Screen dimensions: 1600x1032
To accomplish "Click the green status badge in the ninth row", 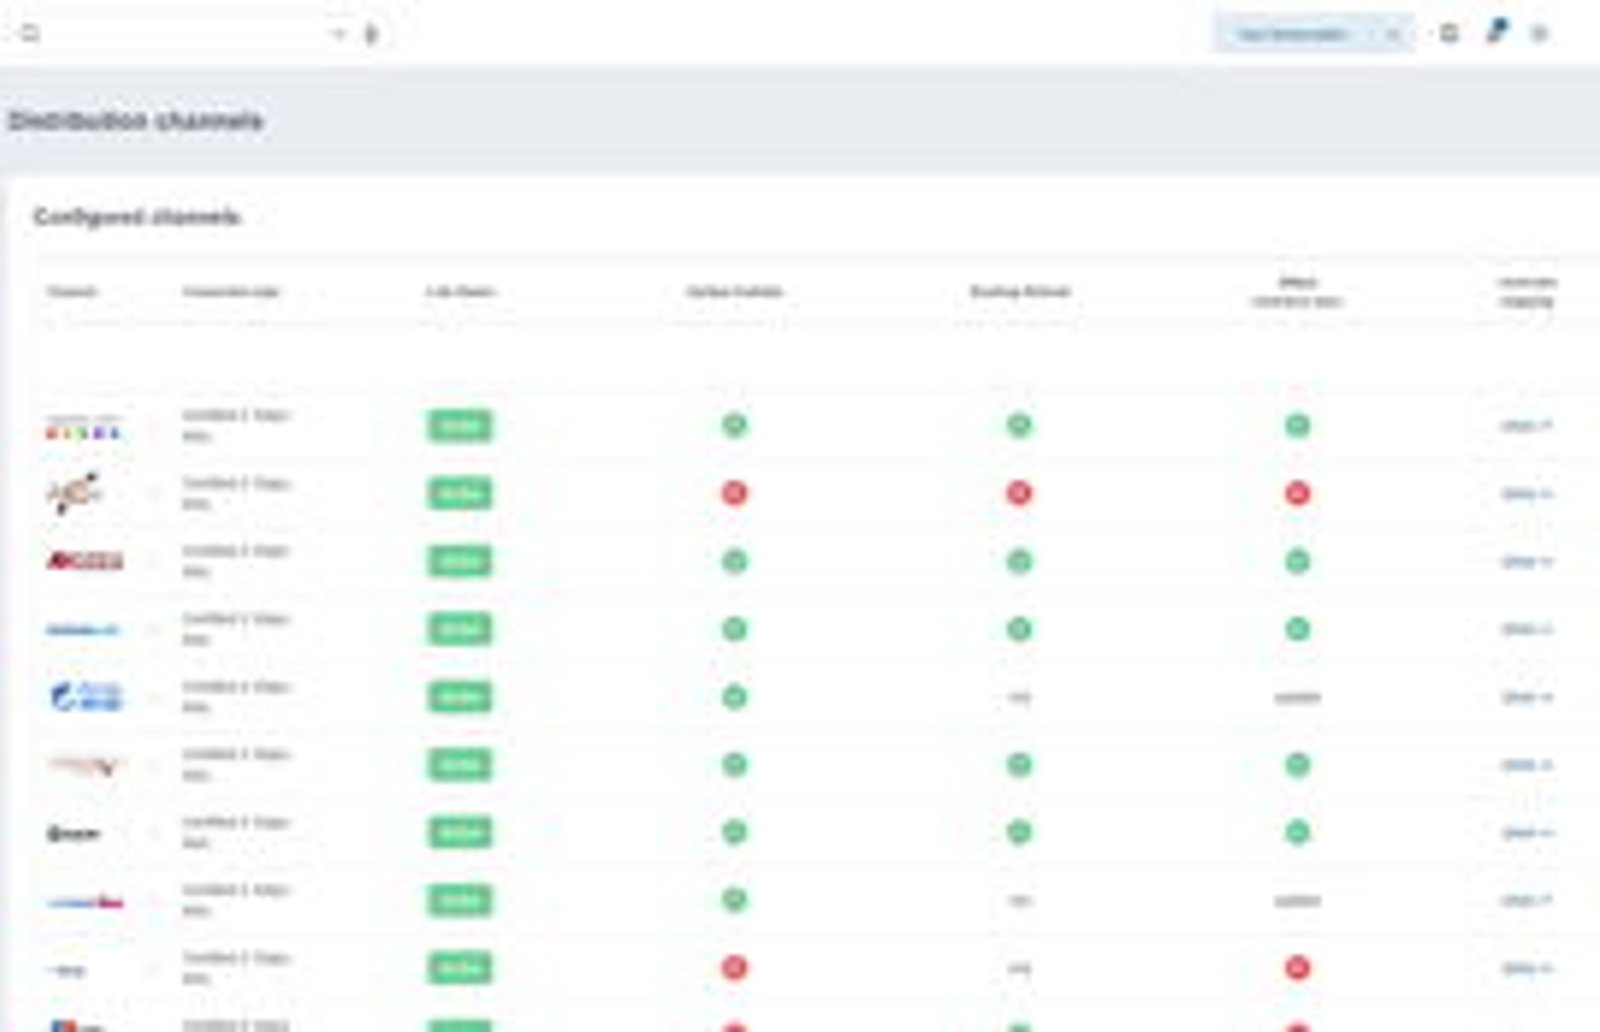I will point(460,968).
